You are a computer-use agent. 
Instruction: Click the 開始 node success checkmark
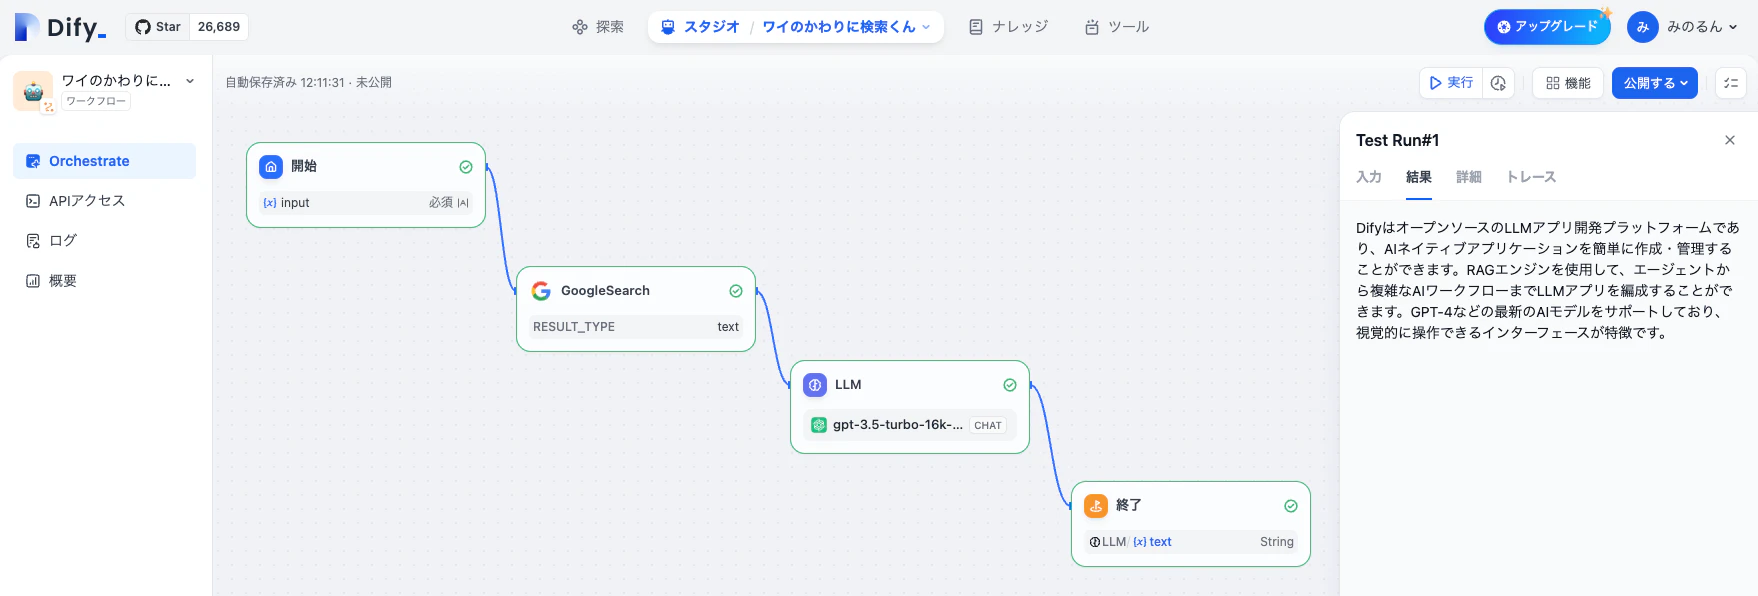click(466, 167)
